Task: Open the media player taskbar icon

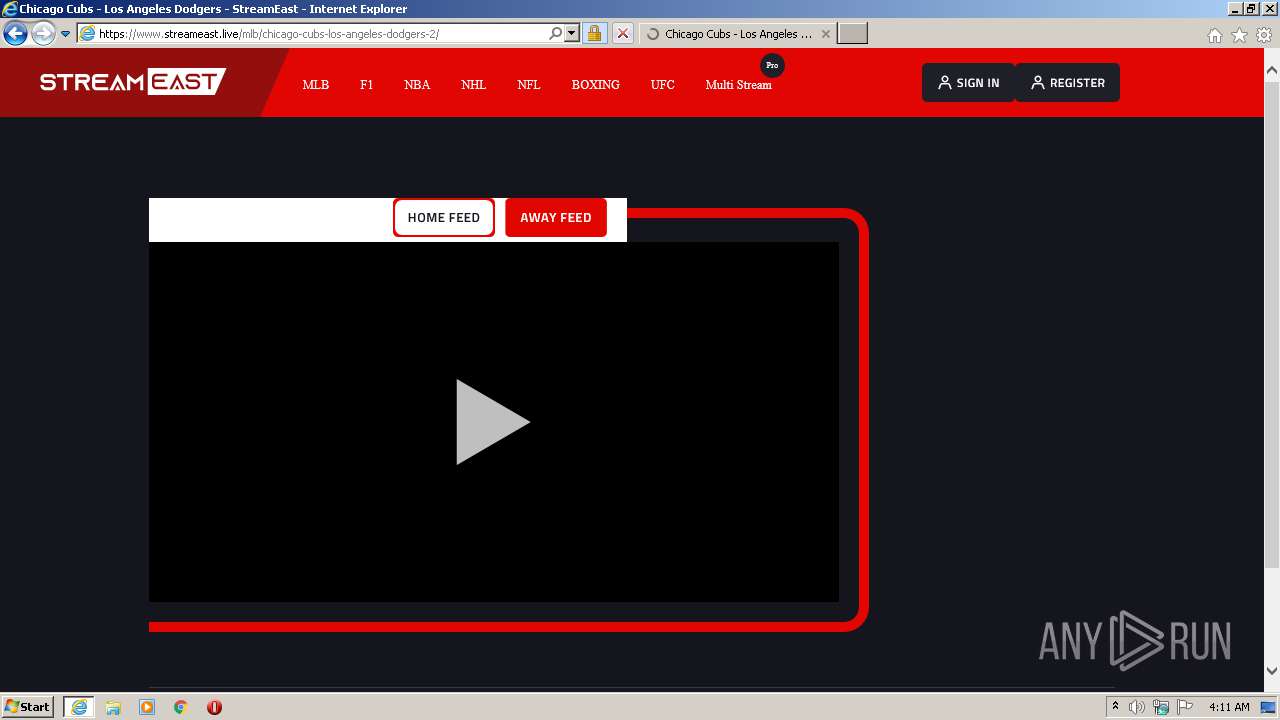Action: coord(147,707)
